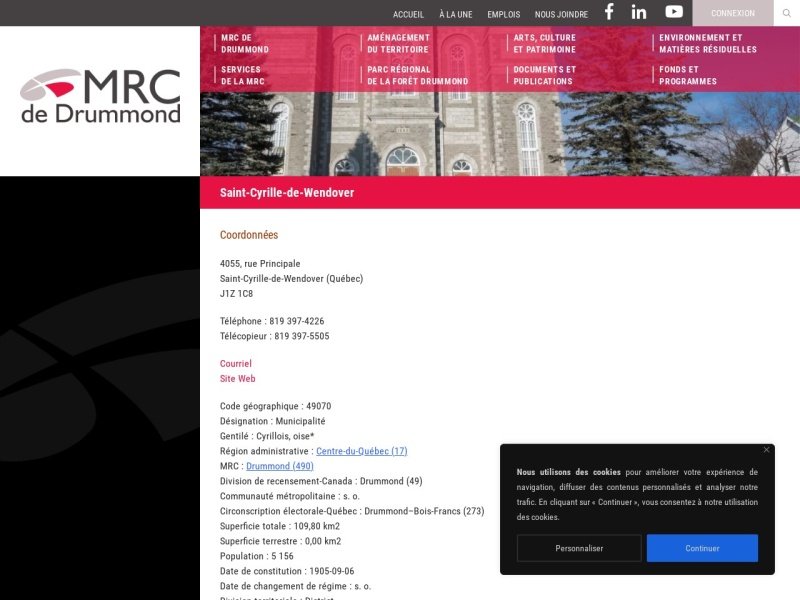Open Services de la MRC menu
The image size is (800, 600).
[x=243, y=75]
